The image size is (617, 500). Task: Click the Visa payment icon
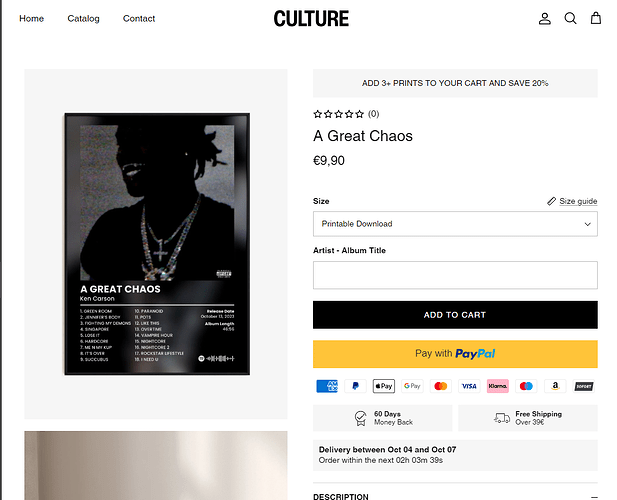[469, 386]
